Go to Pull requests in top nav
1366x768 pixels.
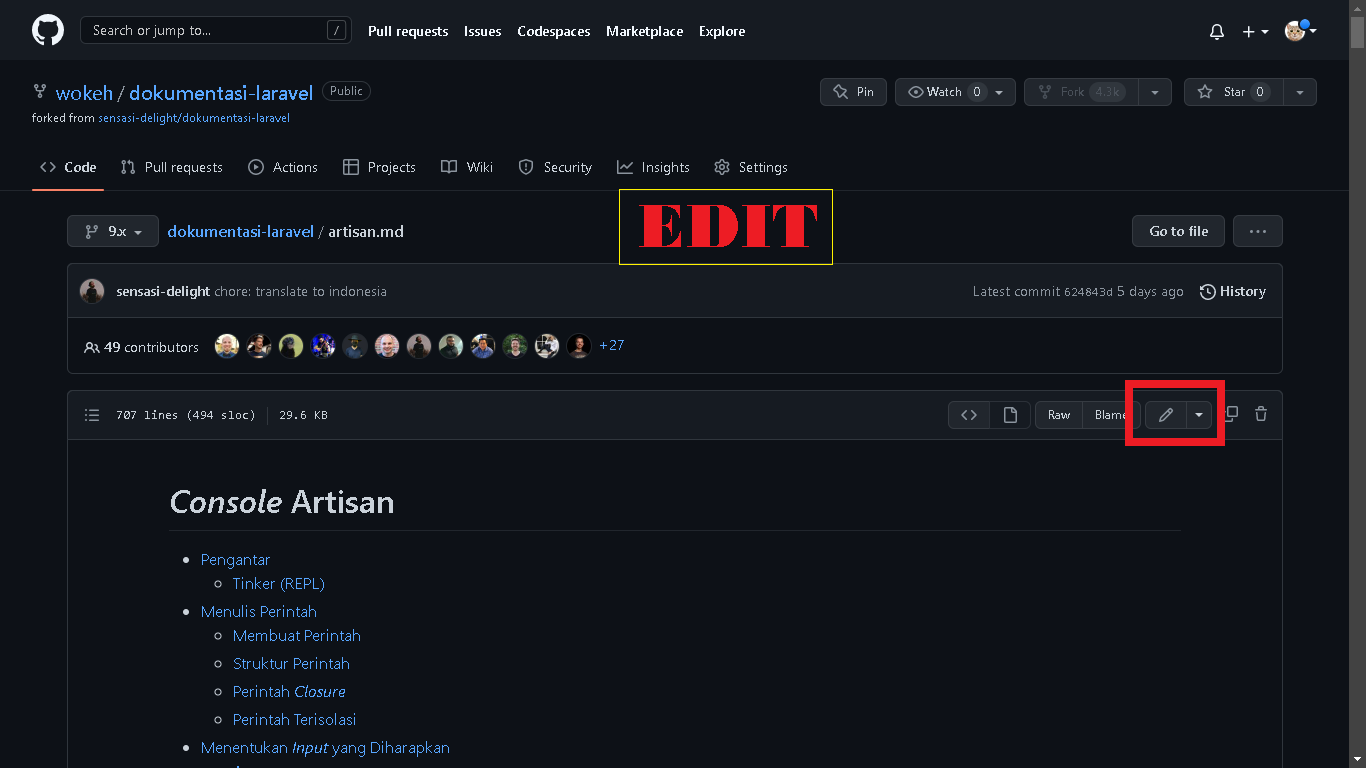[x=408, y=32]
